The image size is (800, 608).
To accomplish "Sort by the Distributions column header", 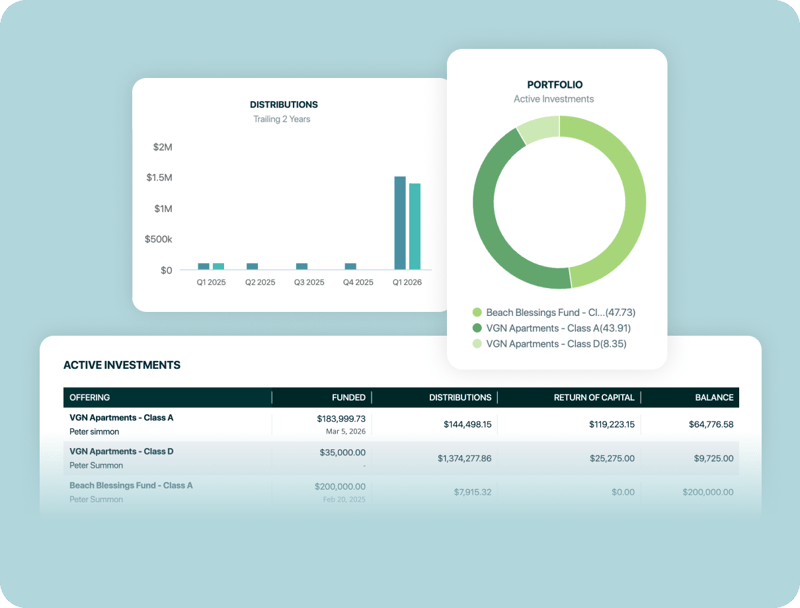I will click(460, 397).
